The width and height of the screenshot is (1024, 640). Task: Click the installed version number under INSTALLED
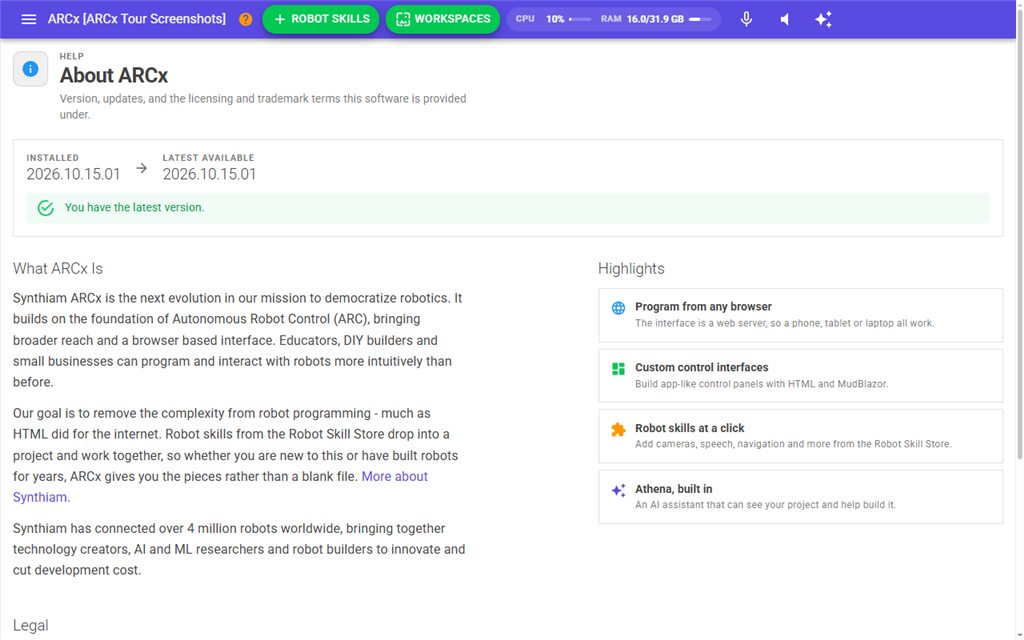[x=73, y=174]
